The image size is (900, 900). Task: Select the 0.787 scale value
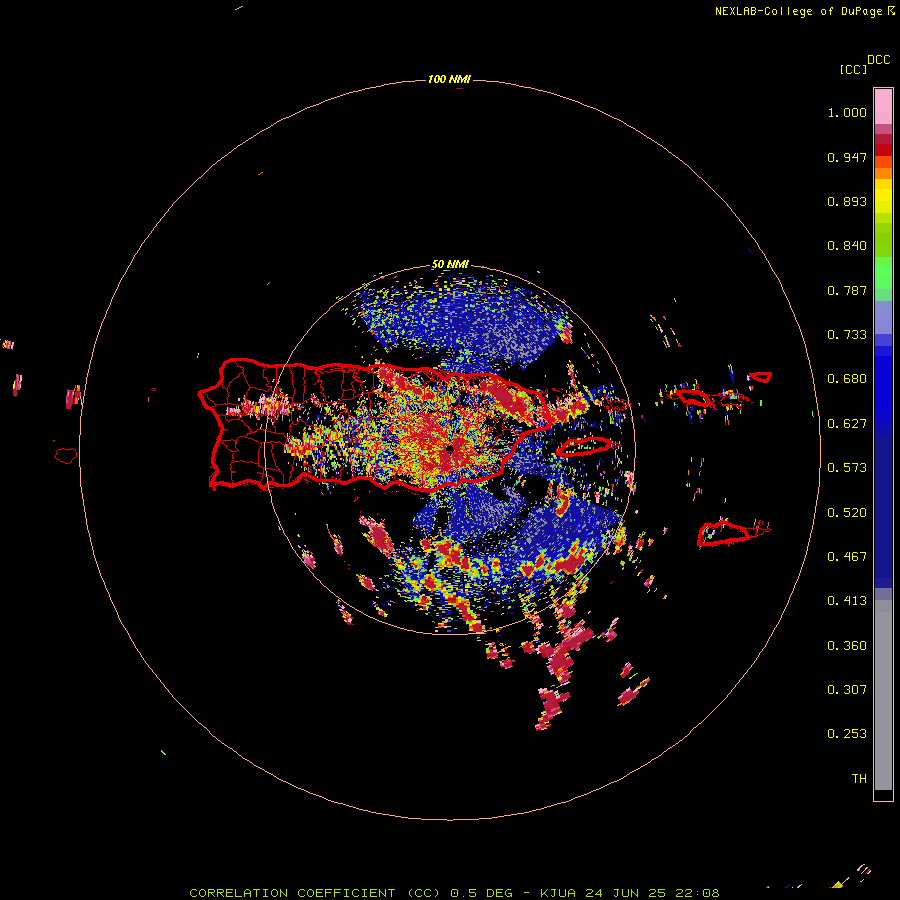point(847,290)
